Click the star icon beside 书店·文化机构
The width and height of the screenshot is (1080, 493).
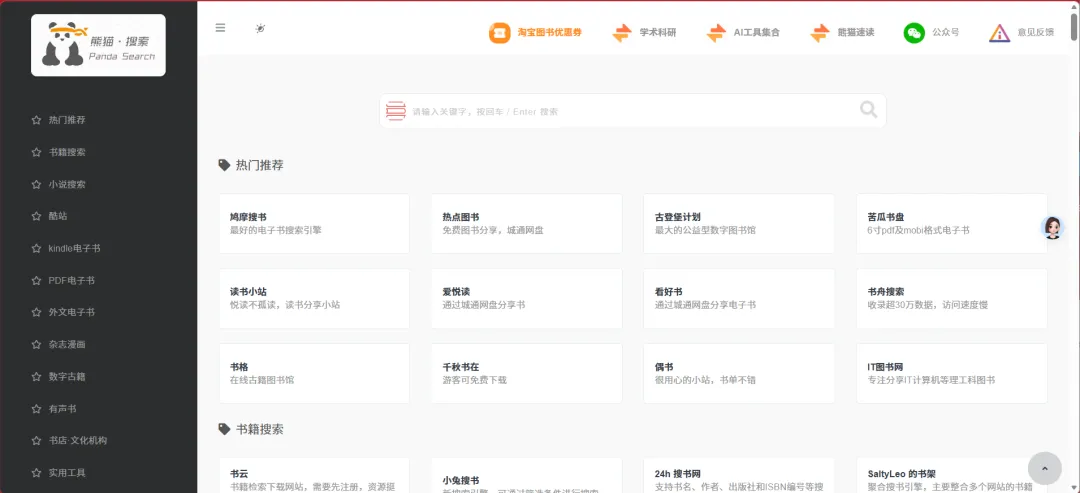(x=37, y=441)
